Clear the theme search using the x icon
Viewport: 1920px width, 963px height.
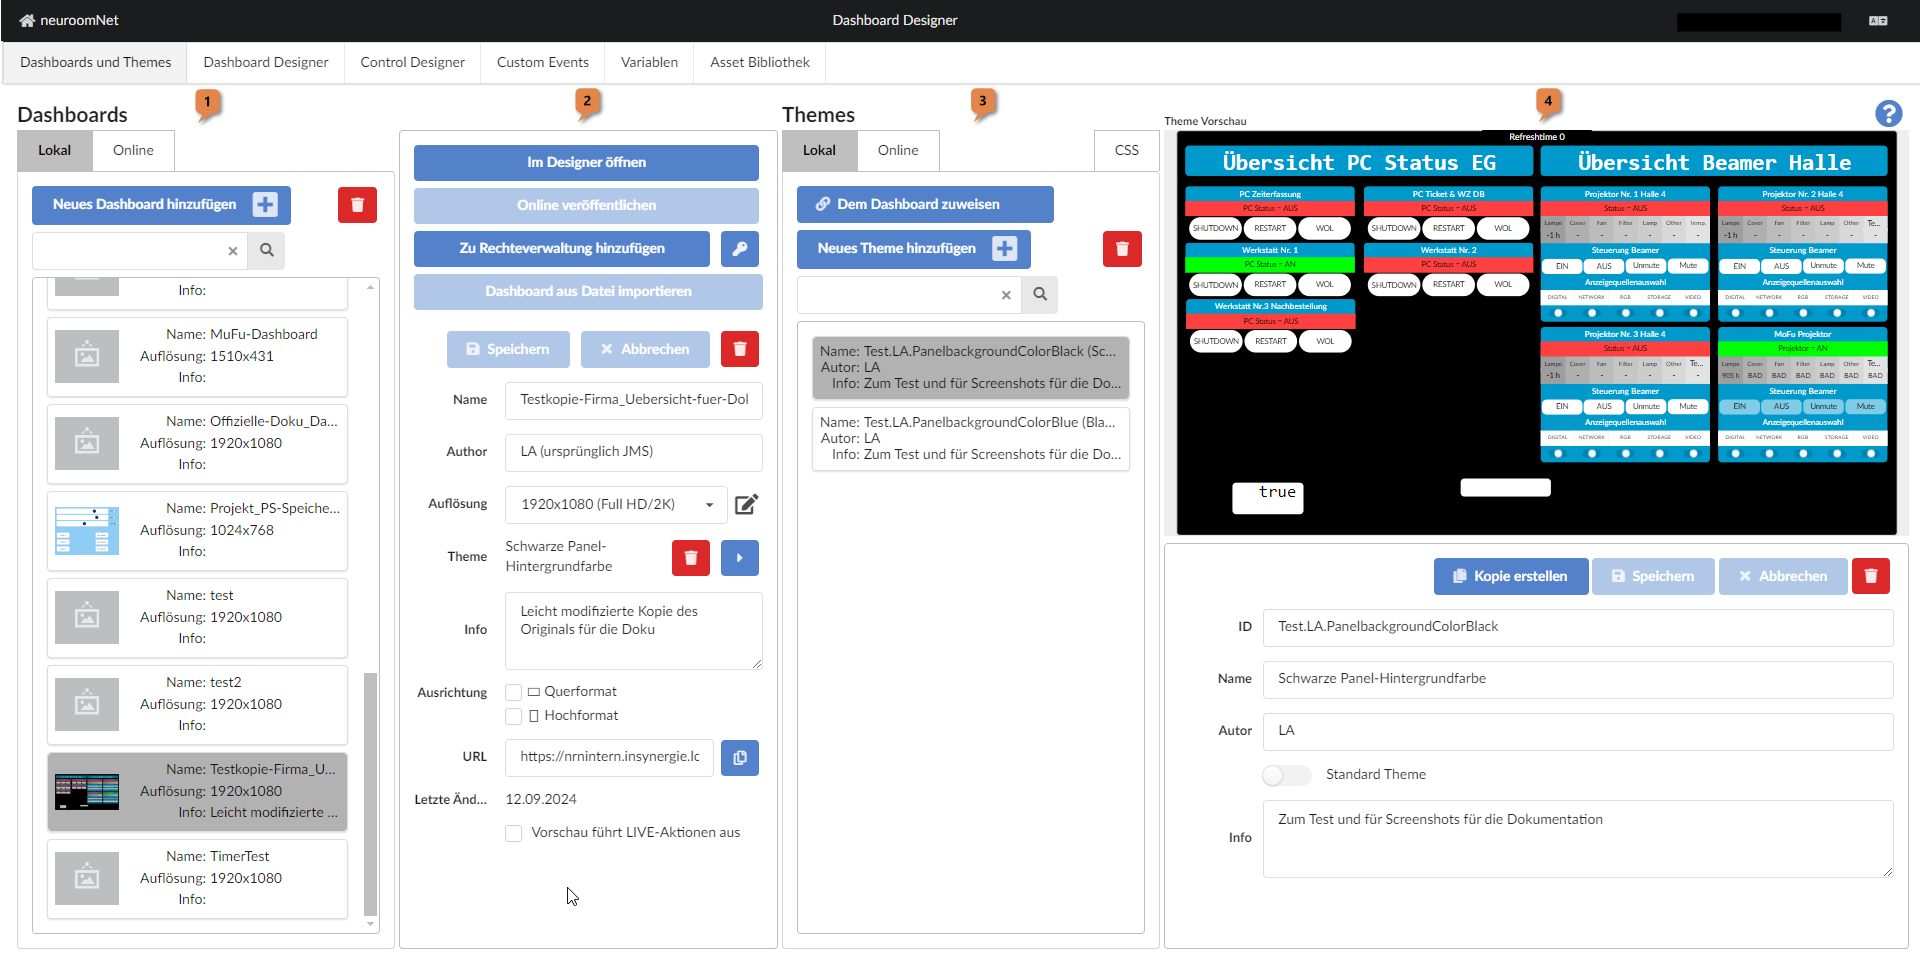tap(1006, 295)
